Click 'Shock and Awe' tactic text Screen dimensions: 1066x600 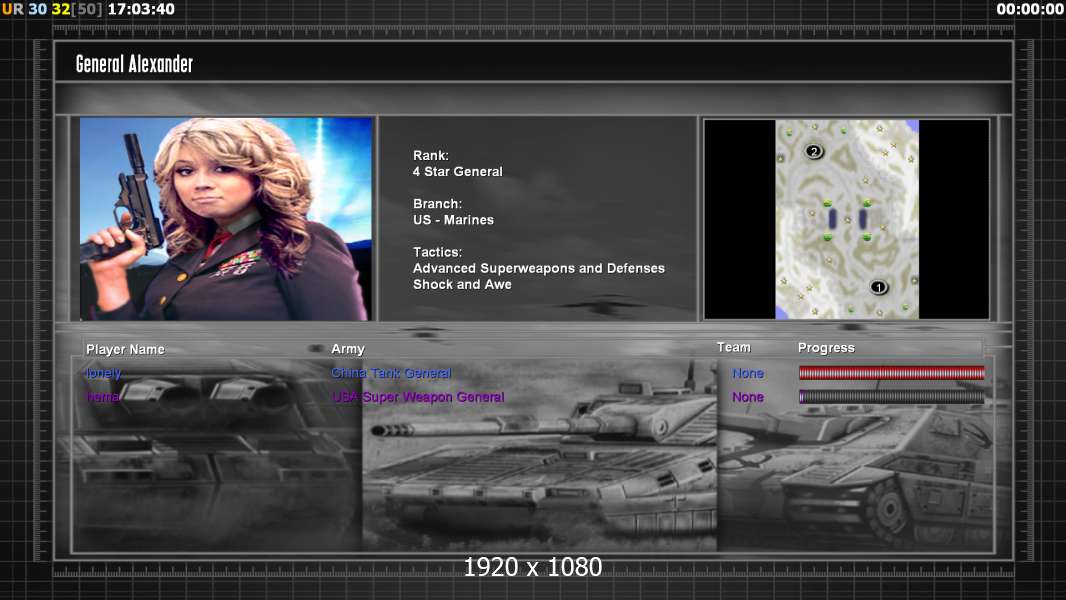click(x=462, y=285)
